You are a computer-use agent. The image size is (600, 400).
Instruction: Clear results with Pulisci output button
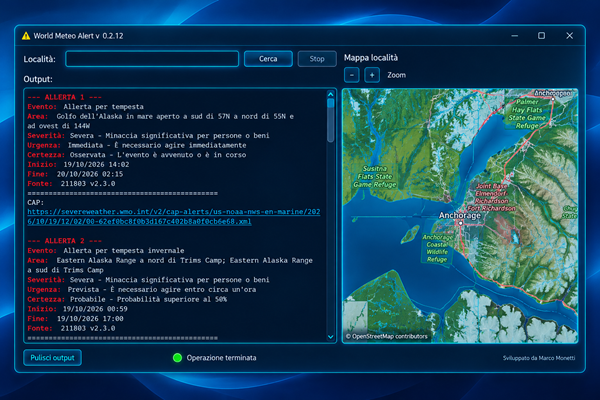click(52, 358)
